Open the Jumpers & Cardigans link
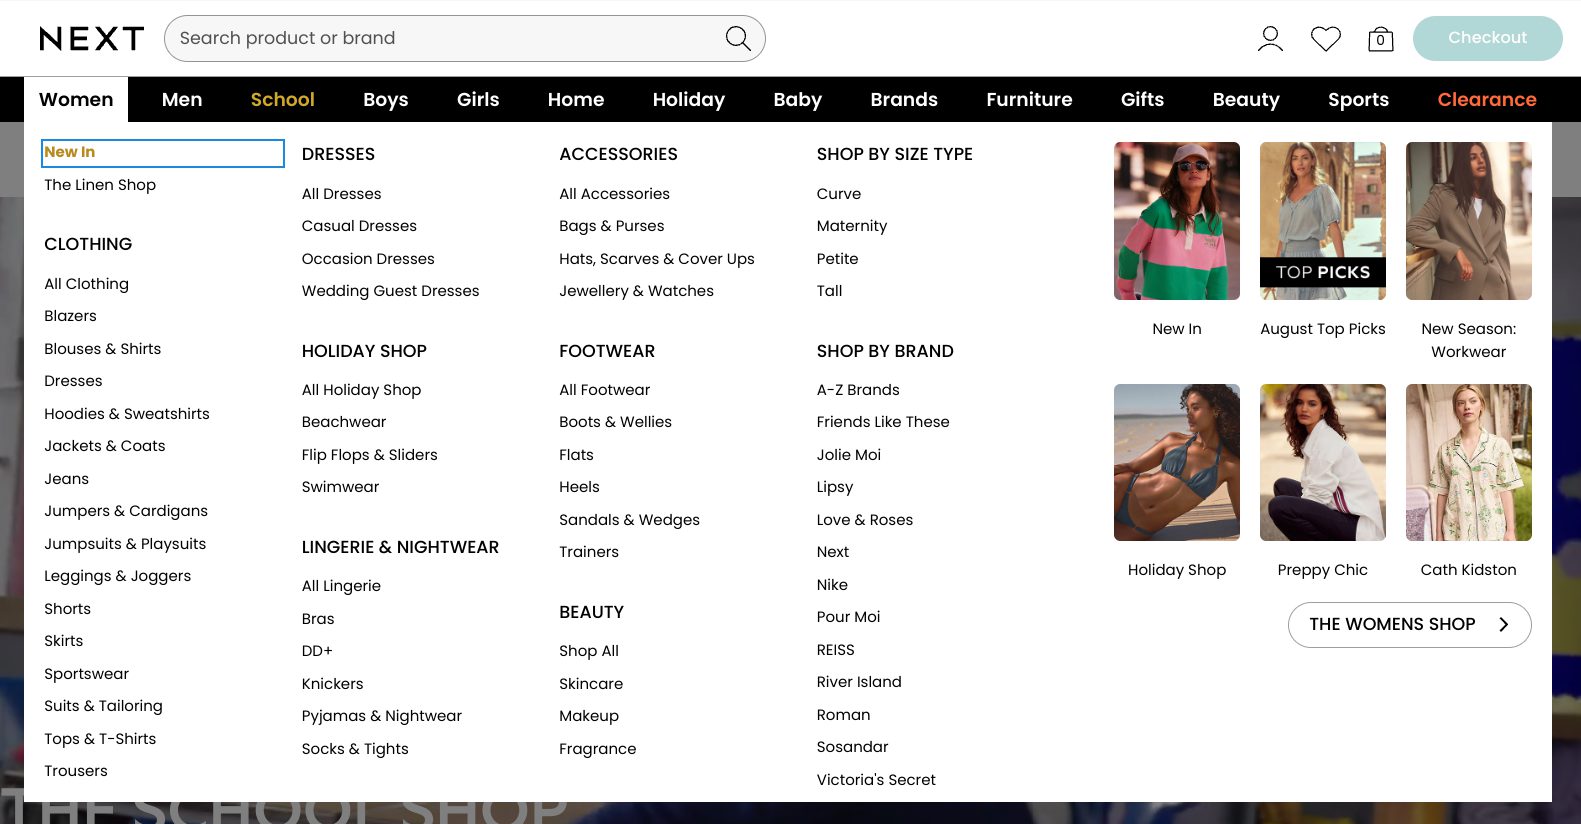The image size is (1581, 824). pyautogui.click(x=126, y=511)
